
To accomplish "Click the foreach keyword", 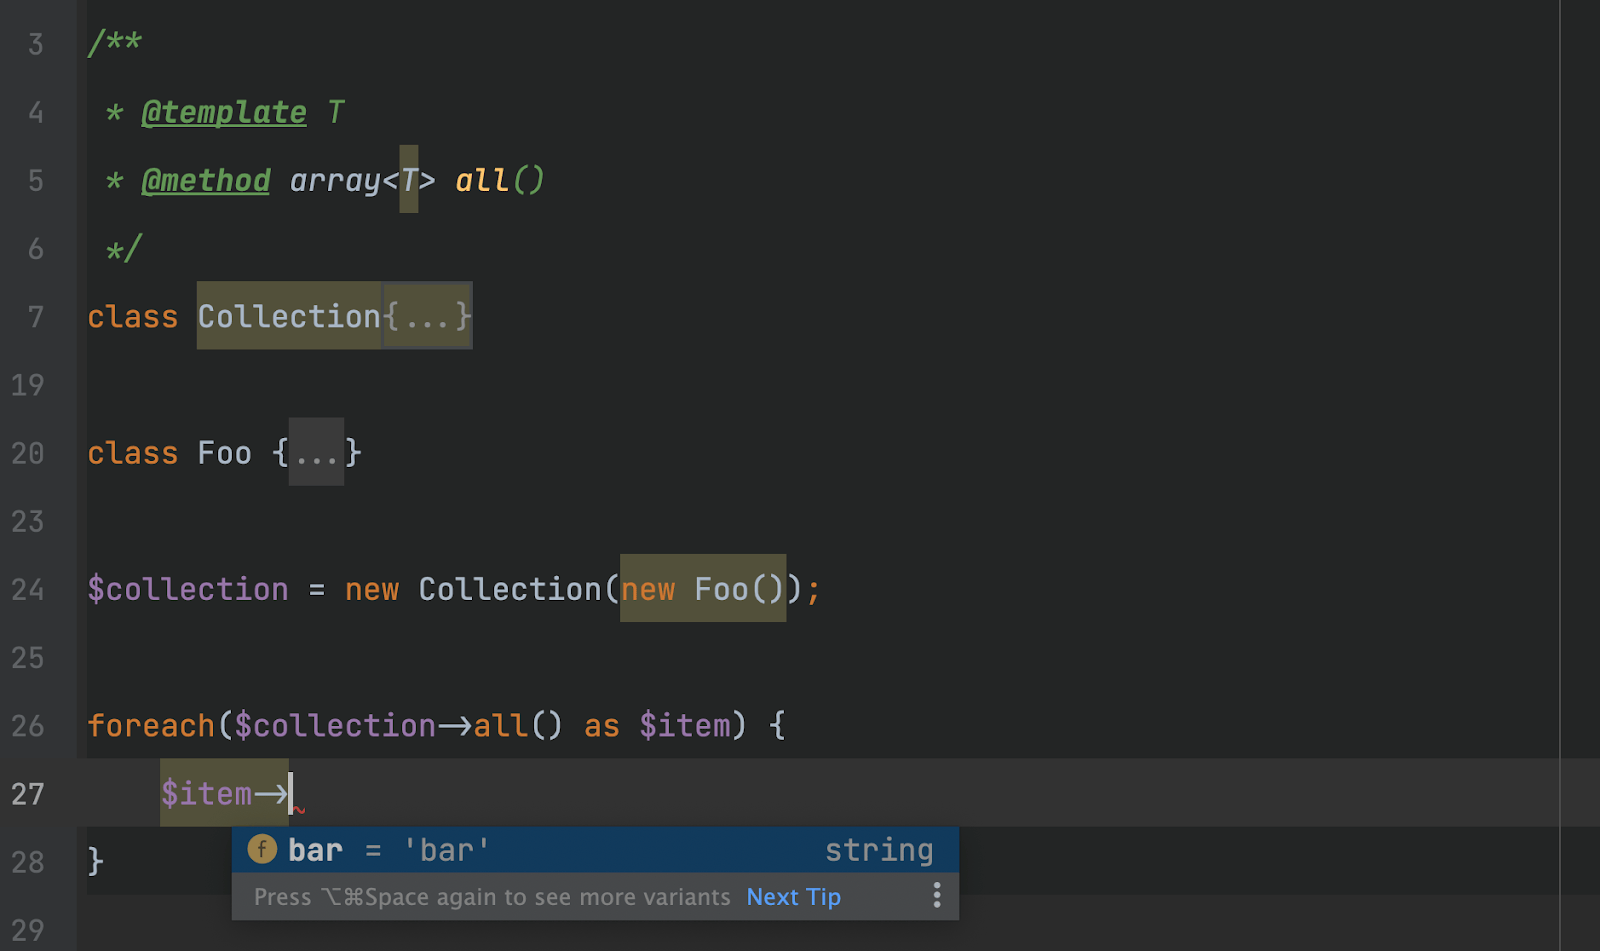I will pos(151,725).
